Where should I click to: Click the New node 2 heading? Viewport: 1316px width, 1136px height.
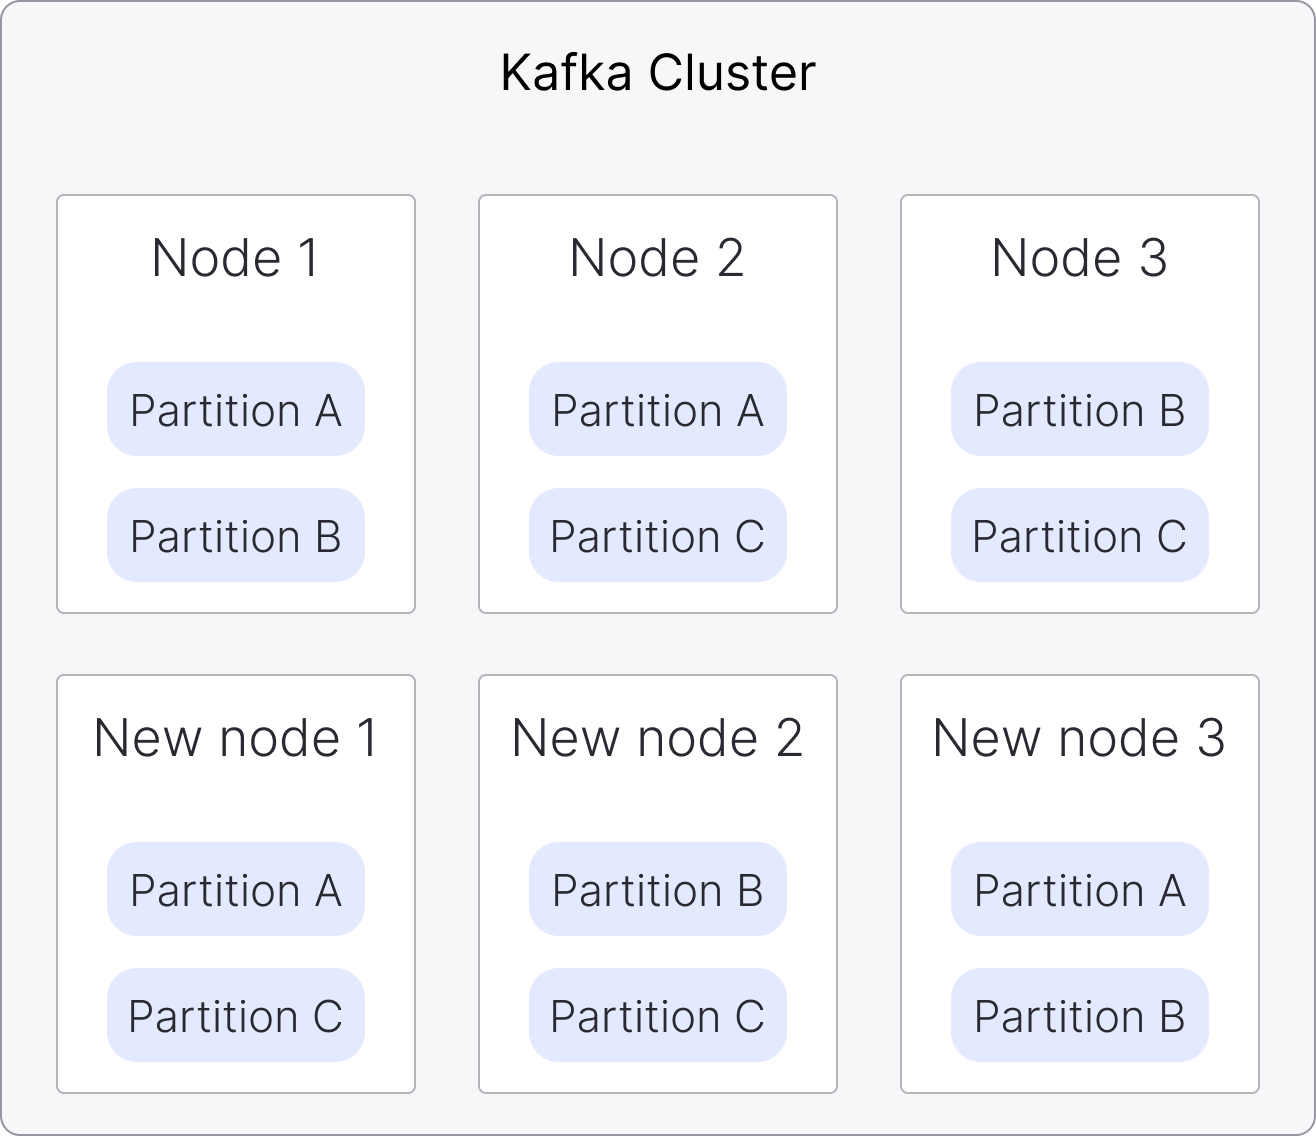point(657,738)
